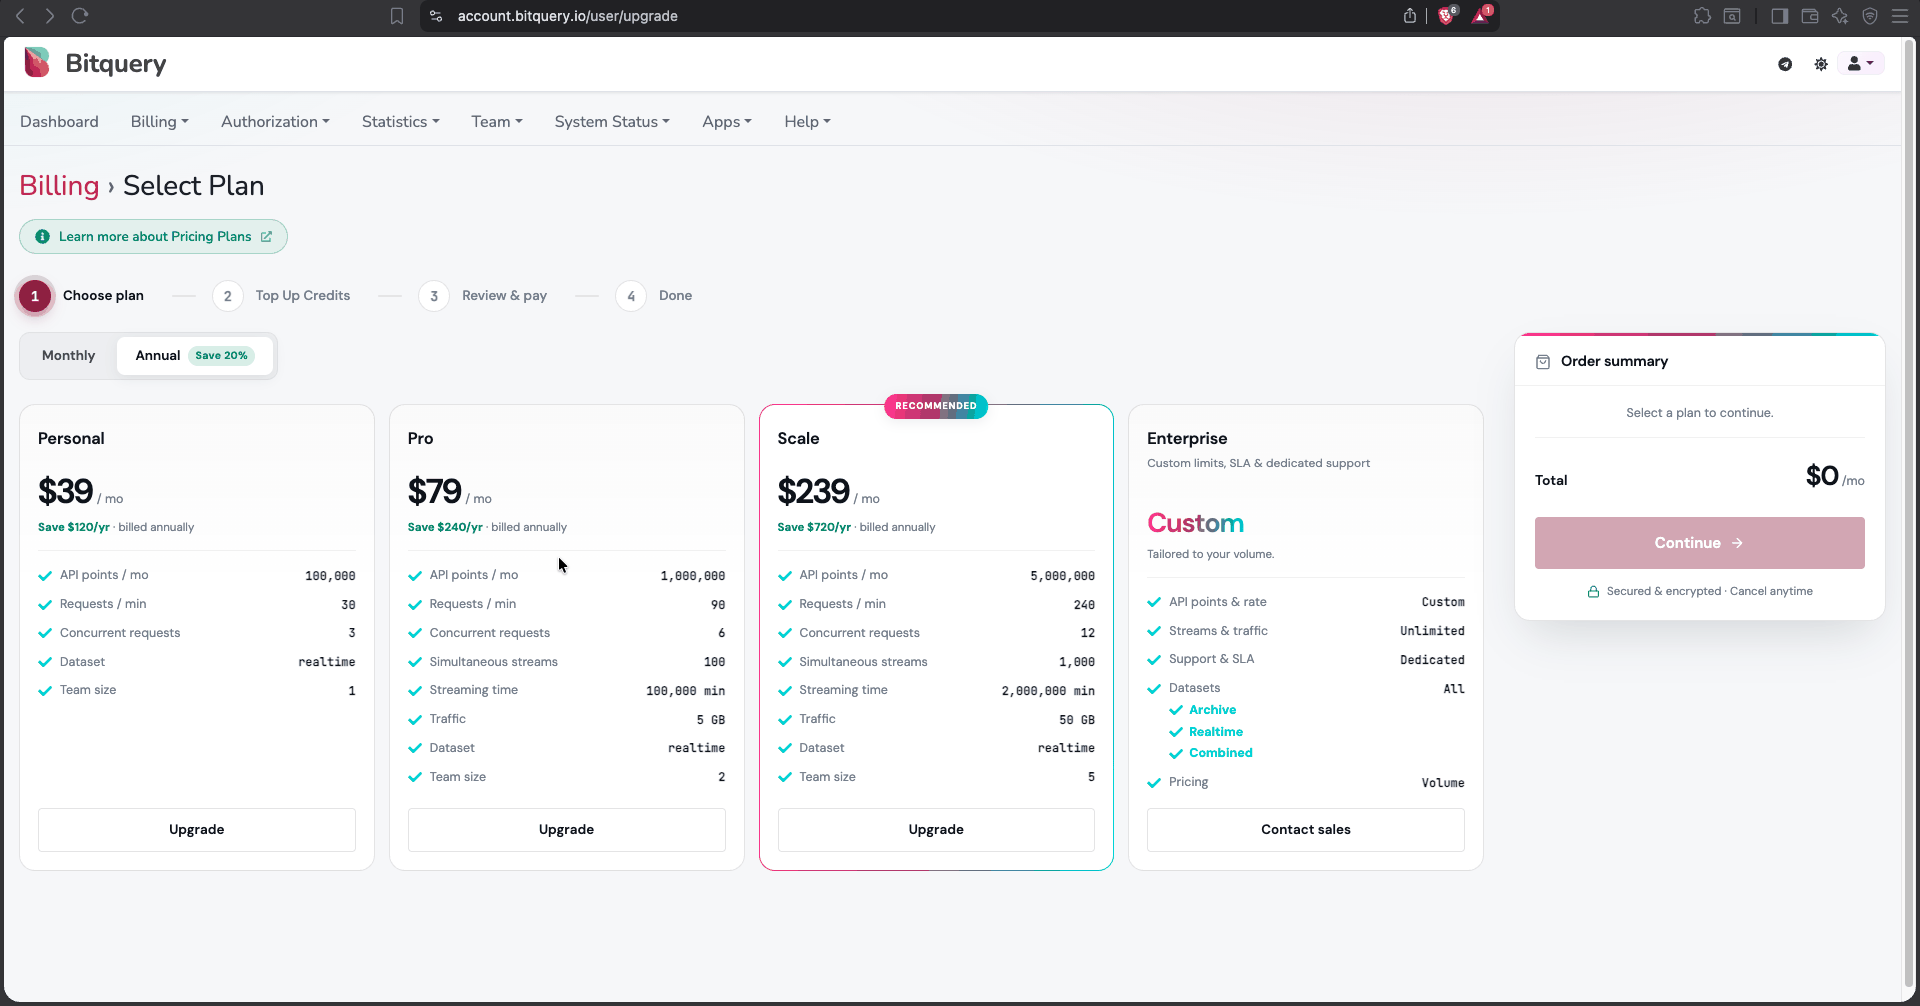Bookmark this page with bookmark icon

[x=397, y=16]
